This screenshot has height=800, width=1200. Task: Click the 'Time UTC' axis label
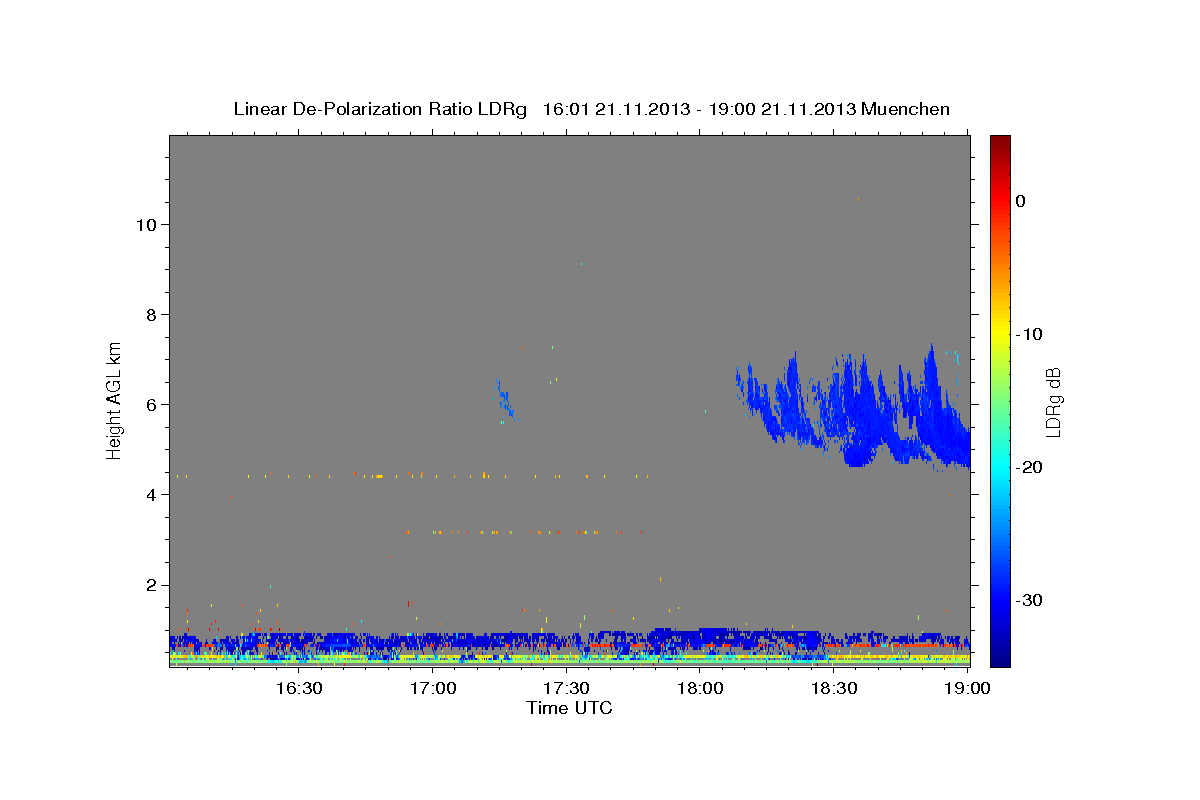tap(569, 708)
